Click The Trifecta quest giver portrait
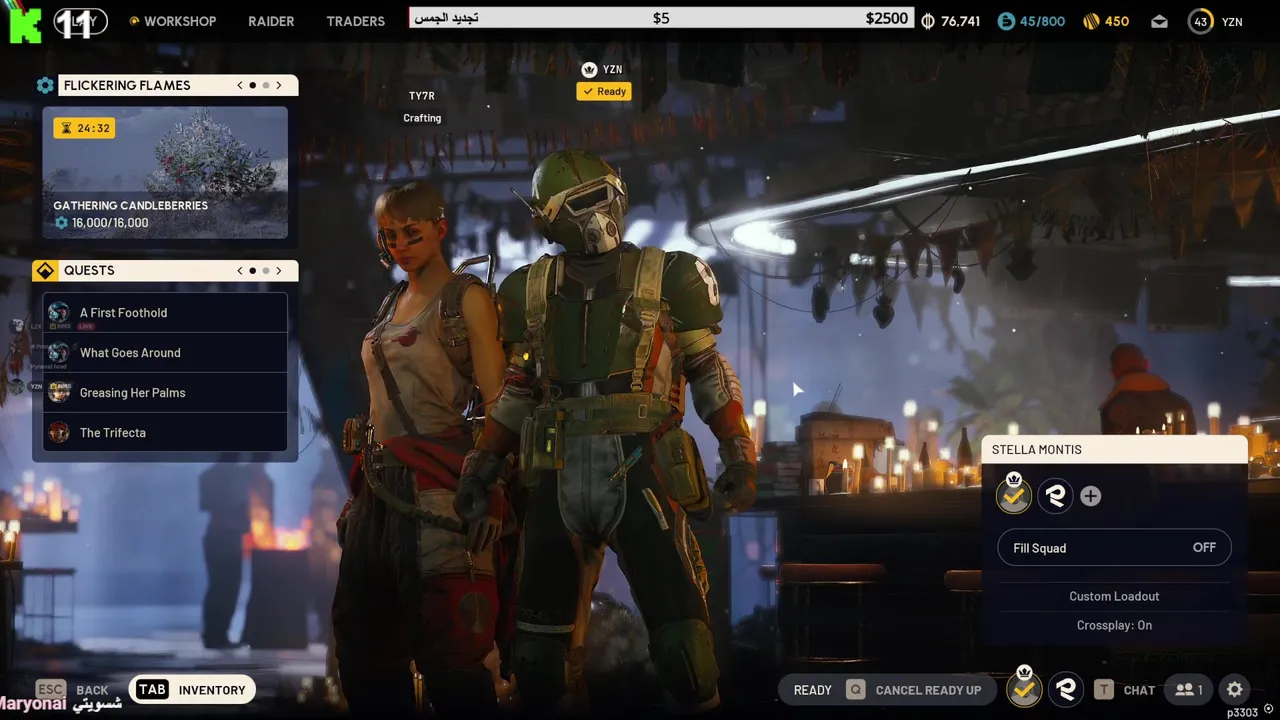The image size is (1280, 720). 59,432
